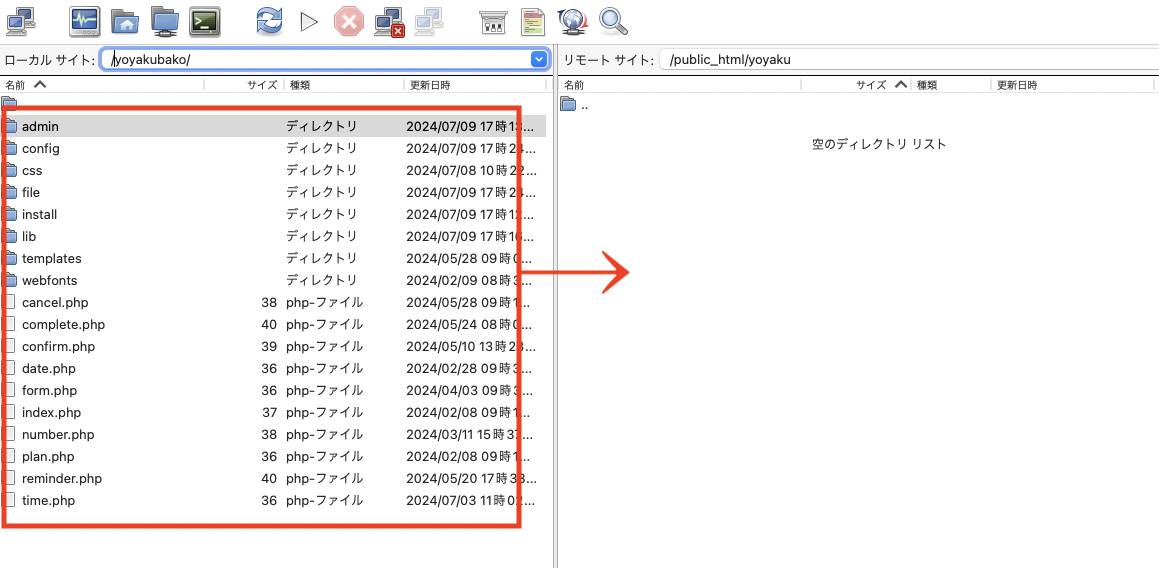This screenshot has width=1159, height=568.
Task: Reconnect to the last server
Action: tap(429, 21)
